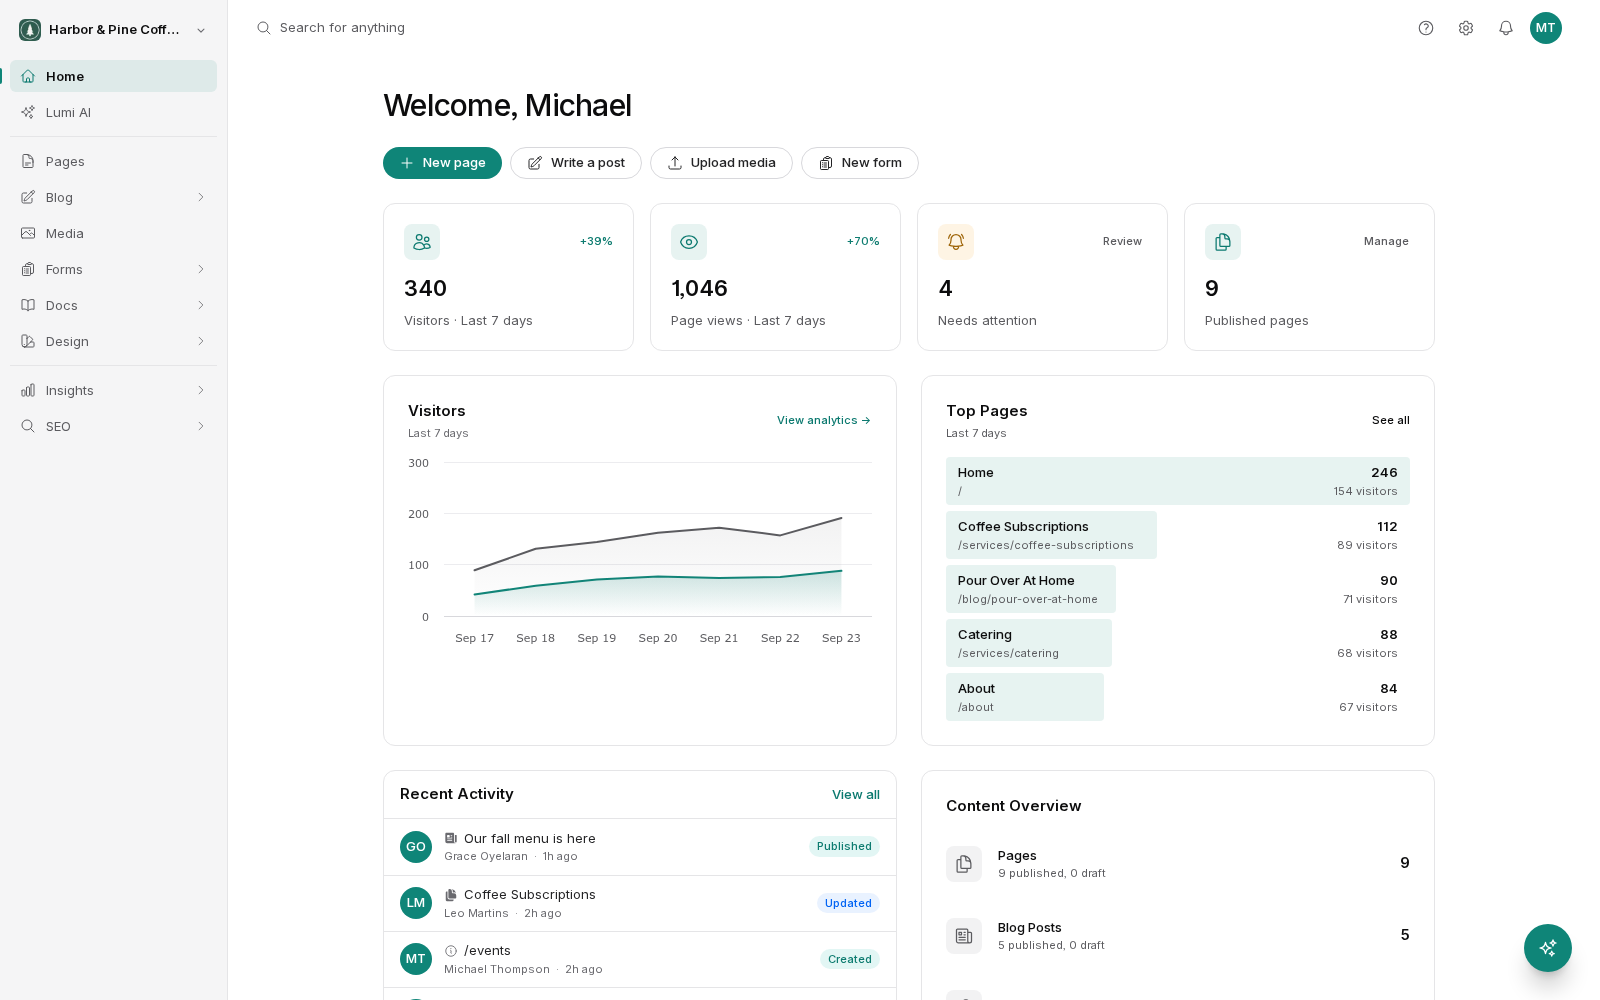Viewport: 1600px width, 1000px height.
Task: Click the visitors icon on the 340 card
Action: pyautogui.click(x=422, y=242)
